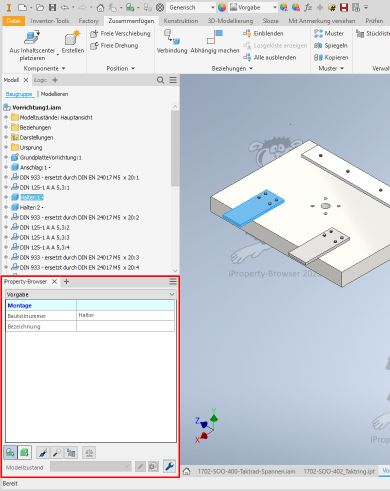Click Aus Inhaltscenter platzieren icon

pos(32,37)
